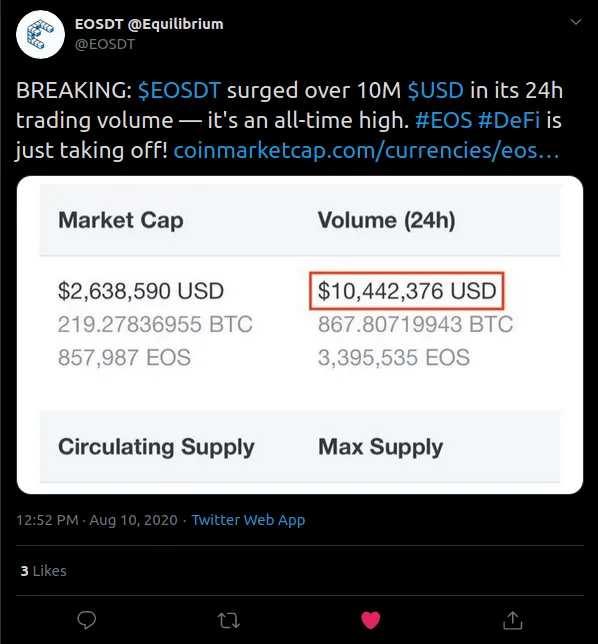
Task: Open the EOSDT @Equilibrium display name
Action: [x=149, y=24]
